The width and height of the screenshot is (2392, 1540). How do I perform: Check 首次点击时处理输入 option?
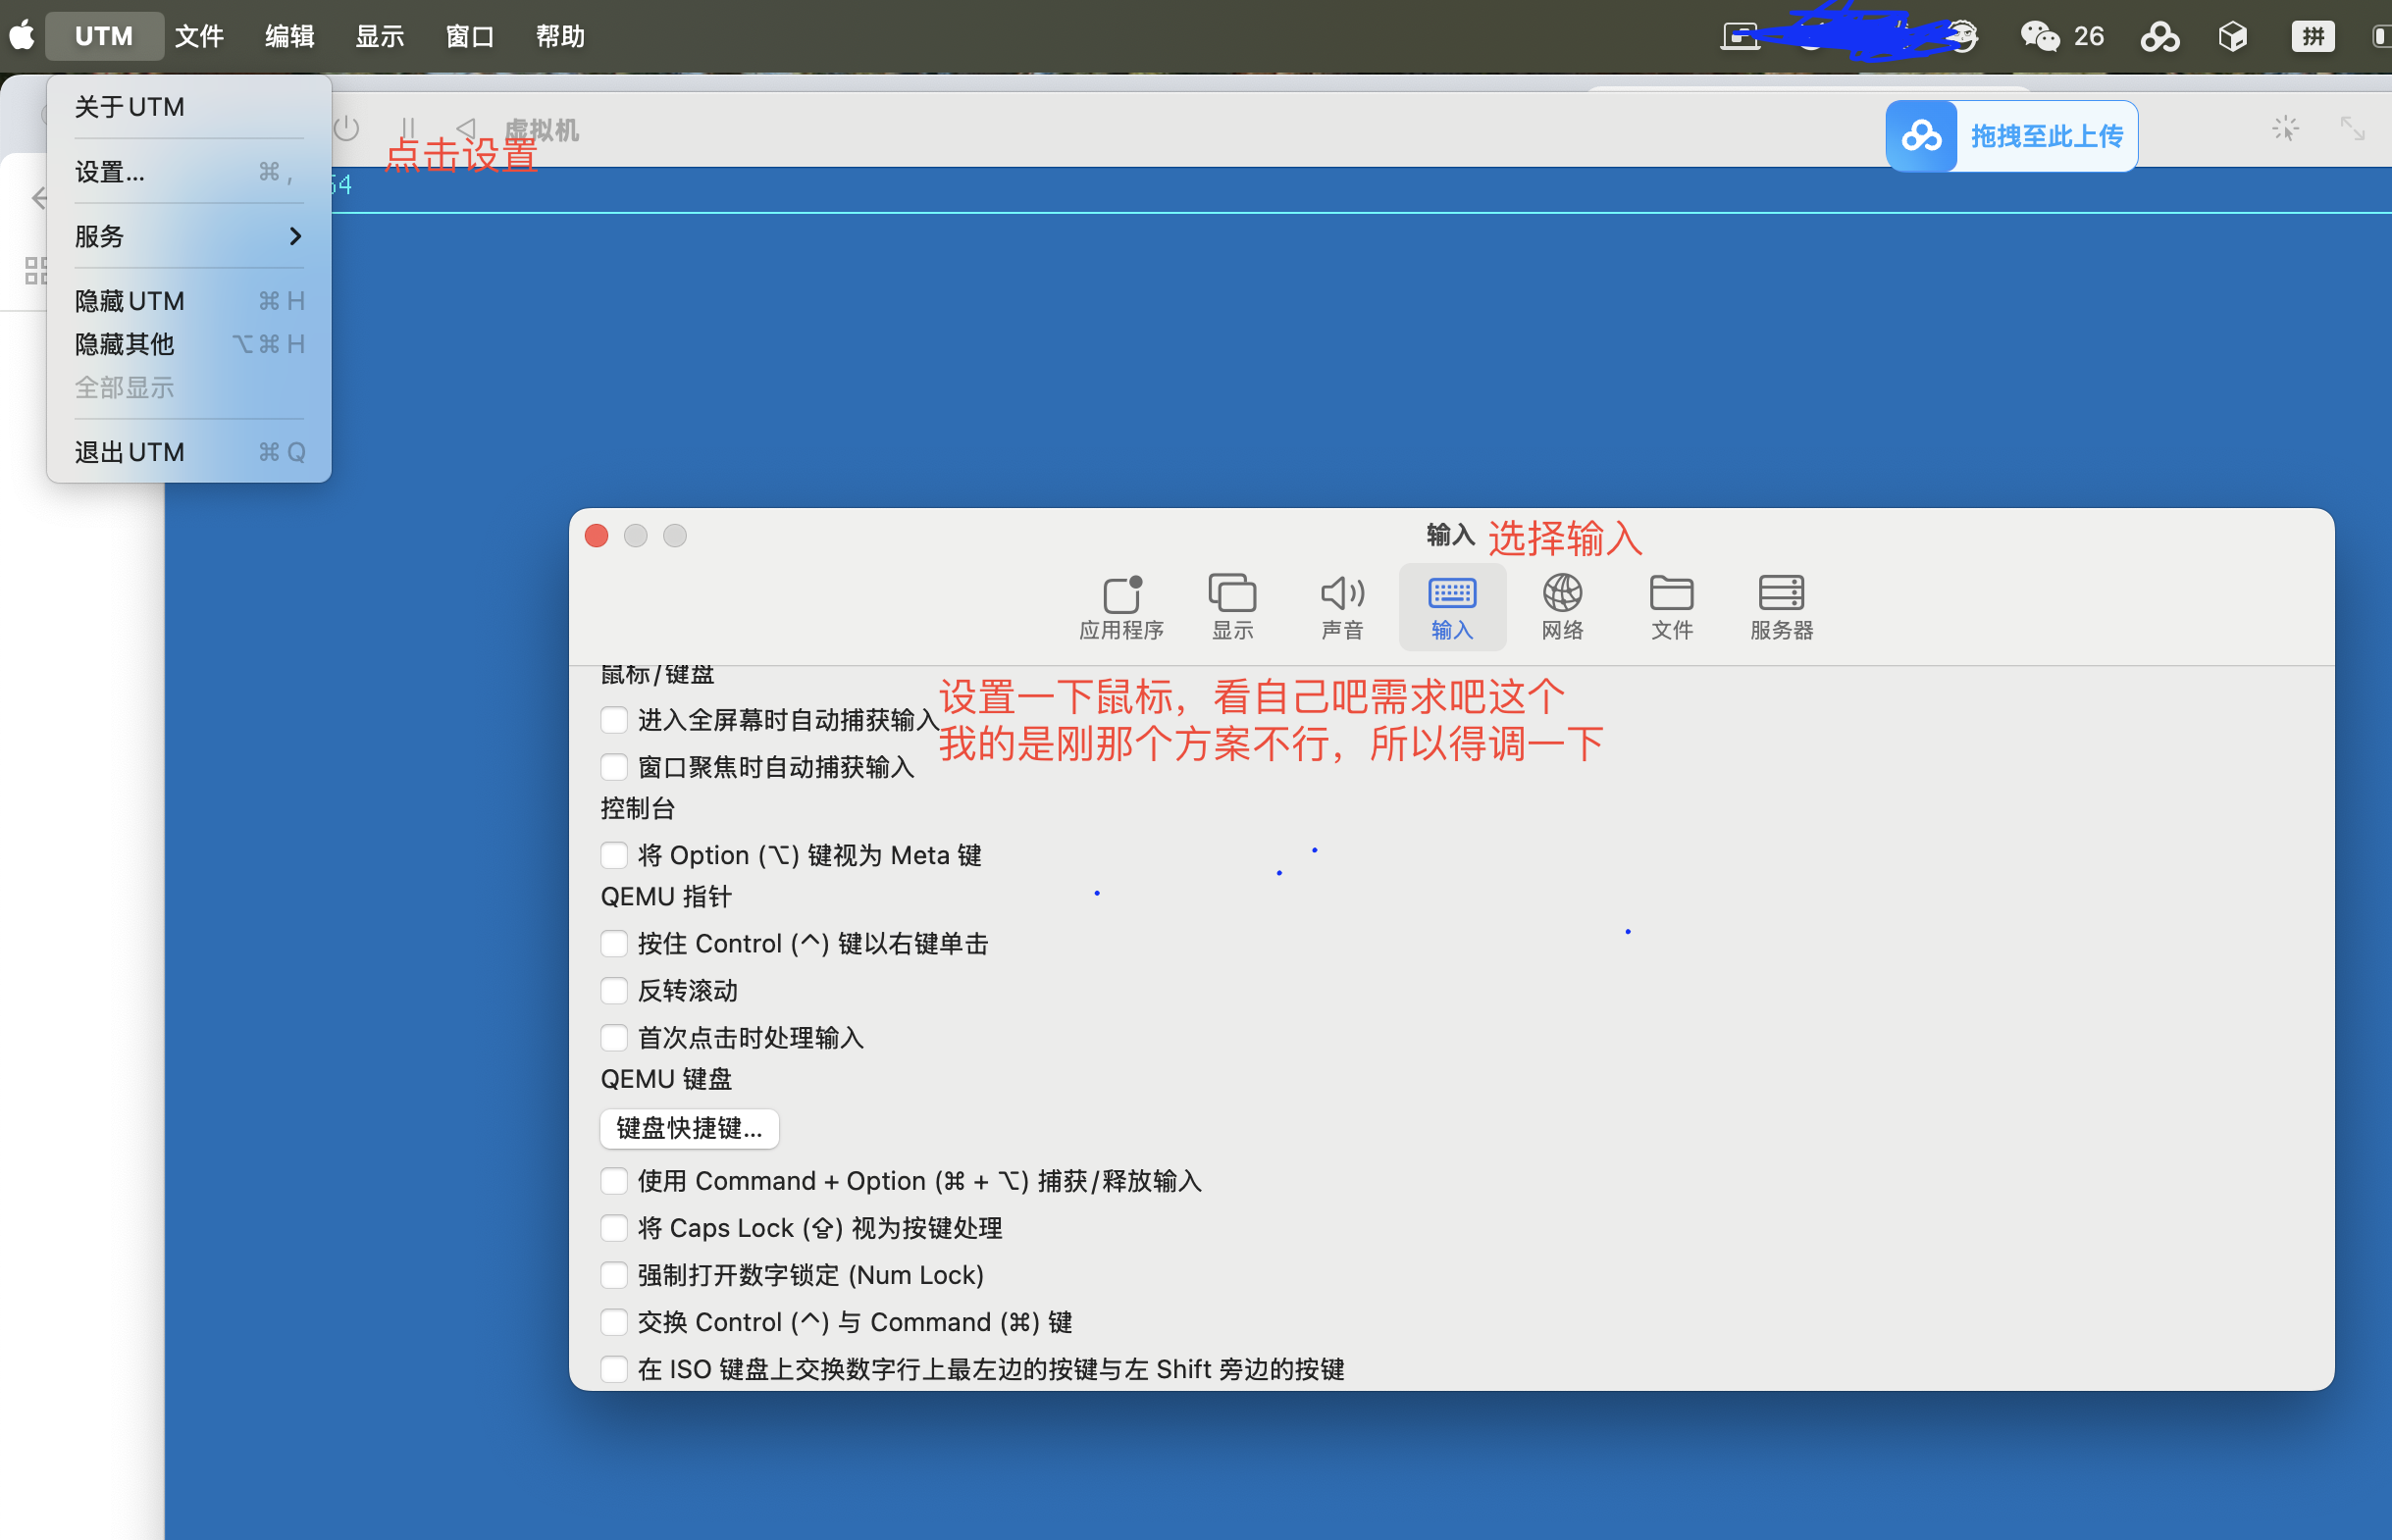614,1037
